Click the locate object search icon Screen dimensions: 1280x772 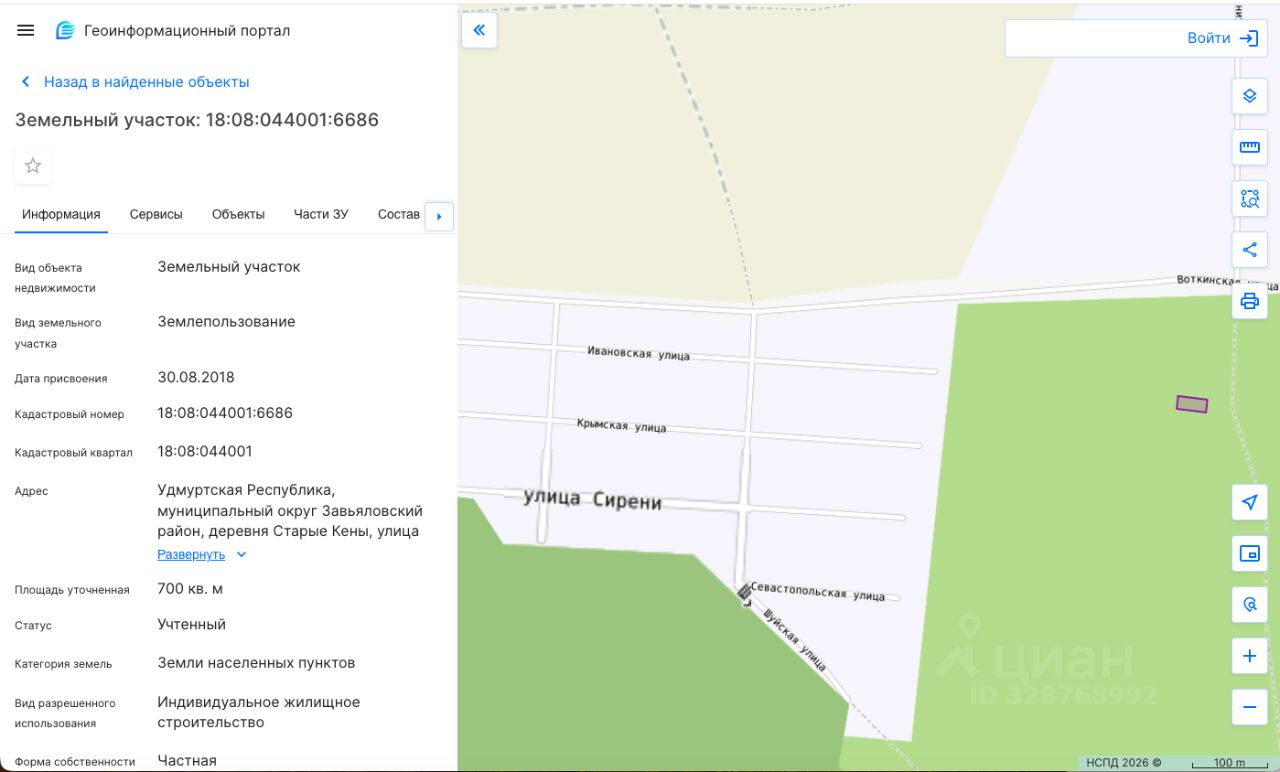(1249, 605)
